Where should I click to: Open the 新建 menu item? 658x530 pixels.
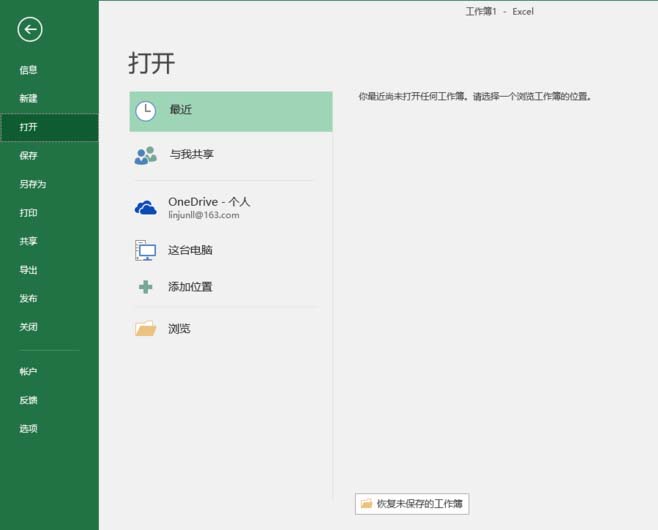tap(29, 98)
